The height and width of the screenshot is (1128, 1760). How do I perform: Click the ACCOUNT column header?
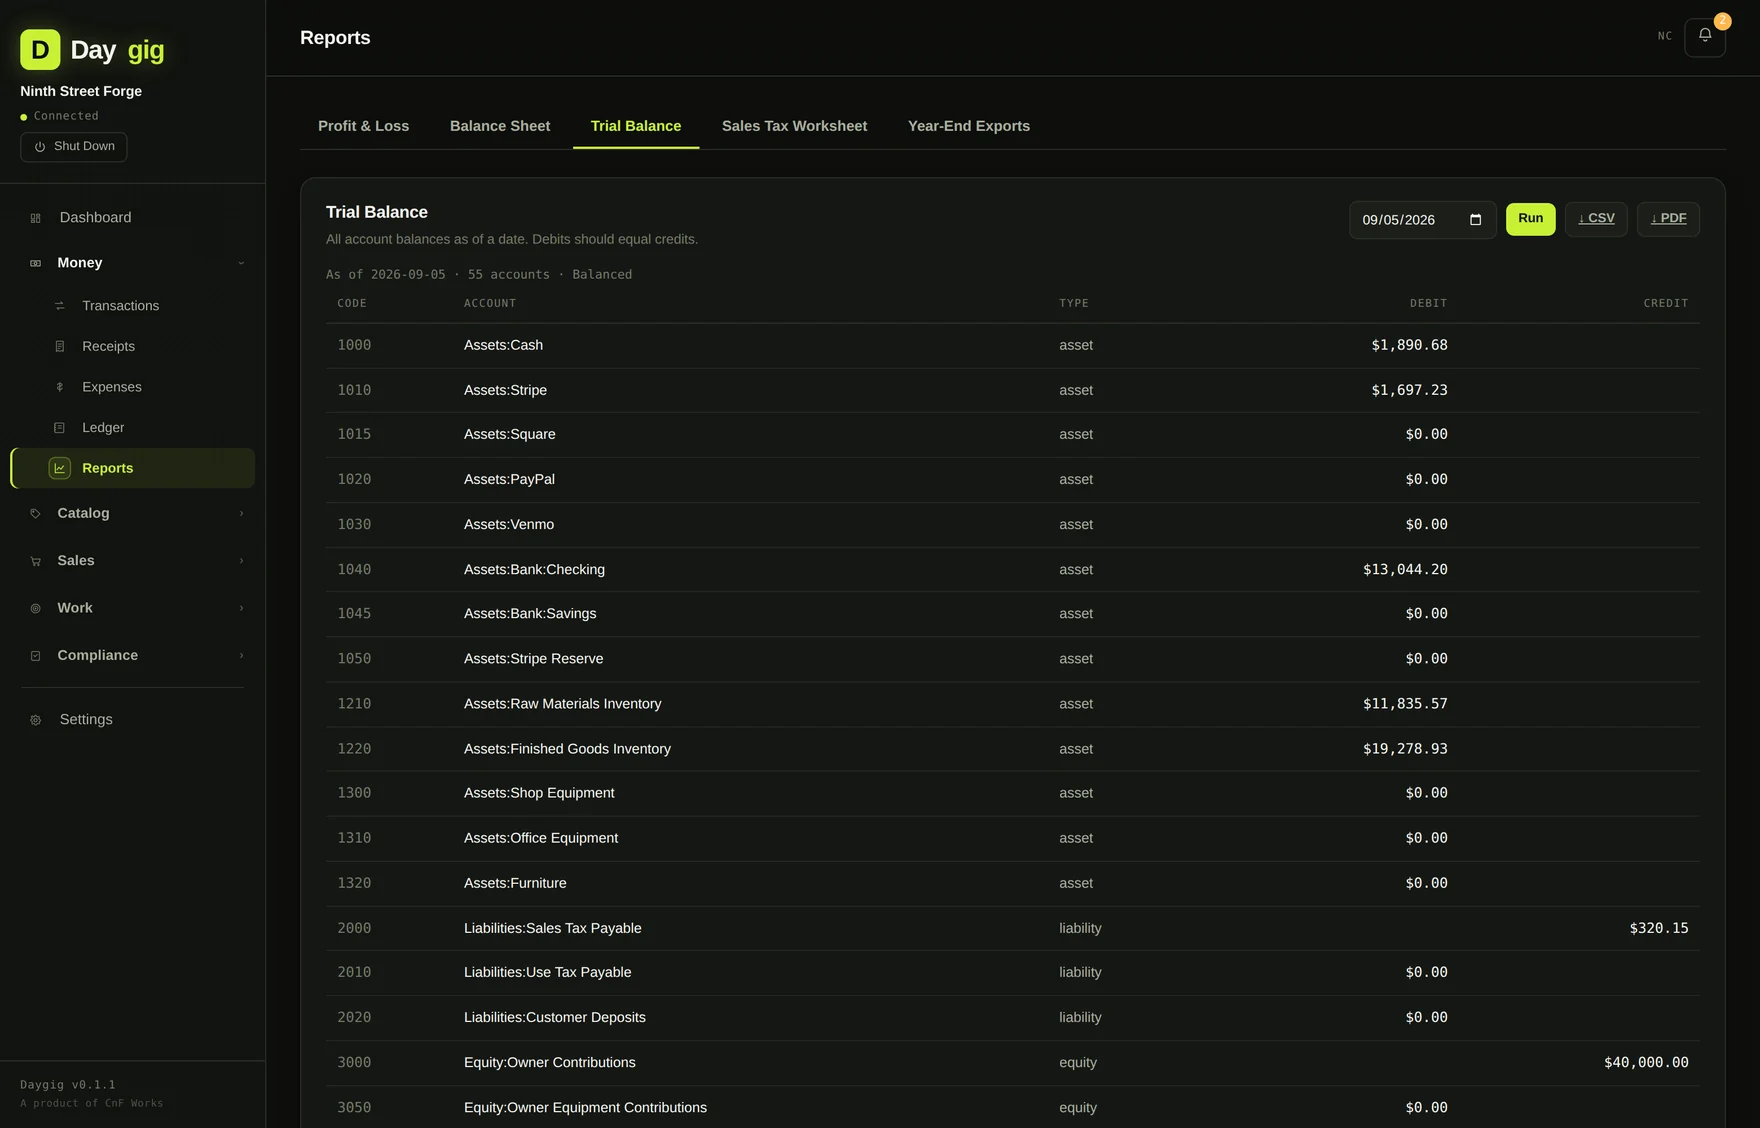point(490,303)
